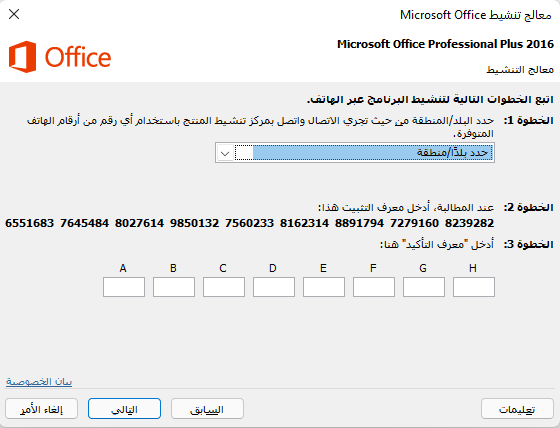Click confirmation ID field H
The image size is (560, 428).
point(474,287)
